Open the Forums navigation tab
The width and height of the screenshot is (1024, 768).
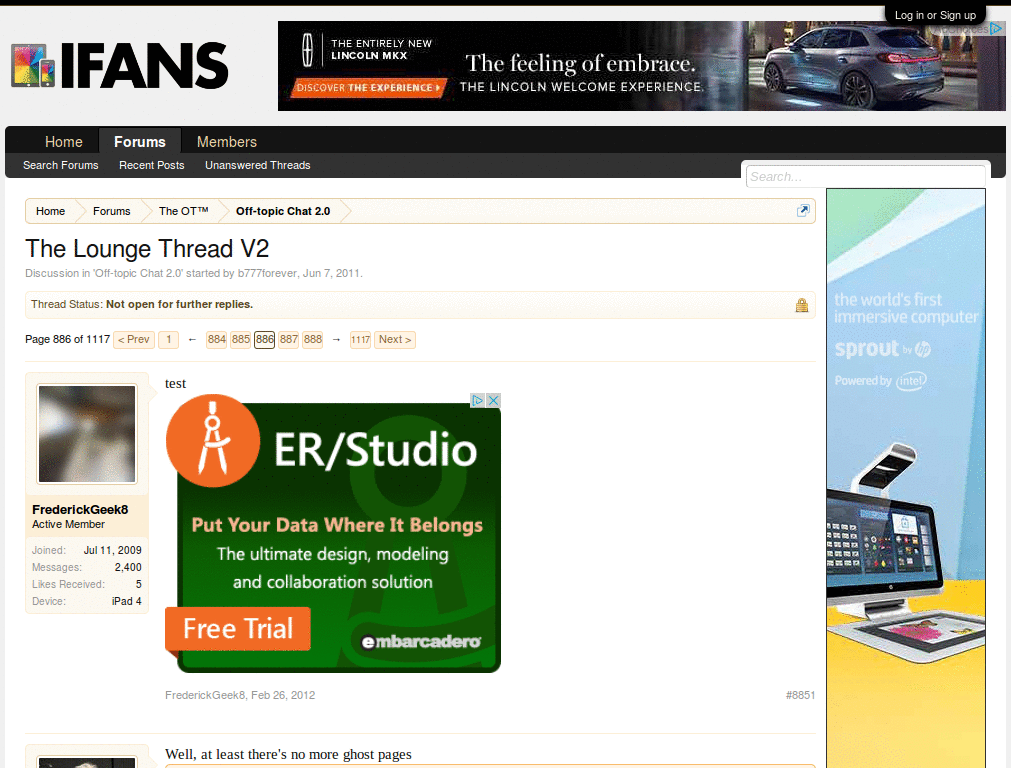tap(140, 142)
